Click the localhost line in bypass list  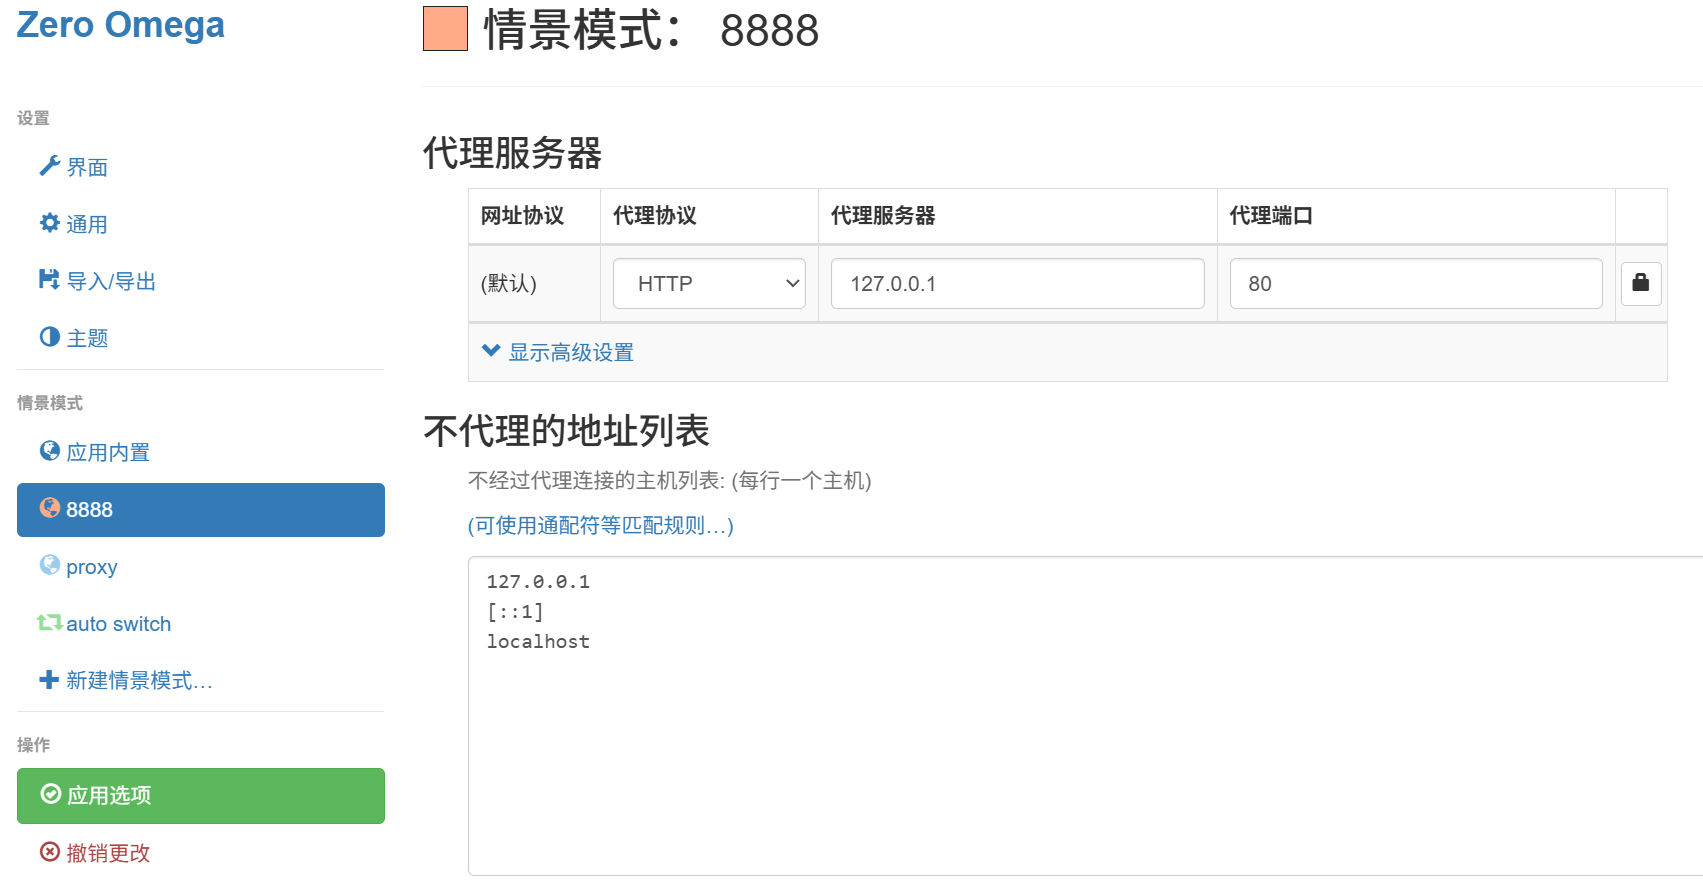click(x=538, y=642)
